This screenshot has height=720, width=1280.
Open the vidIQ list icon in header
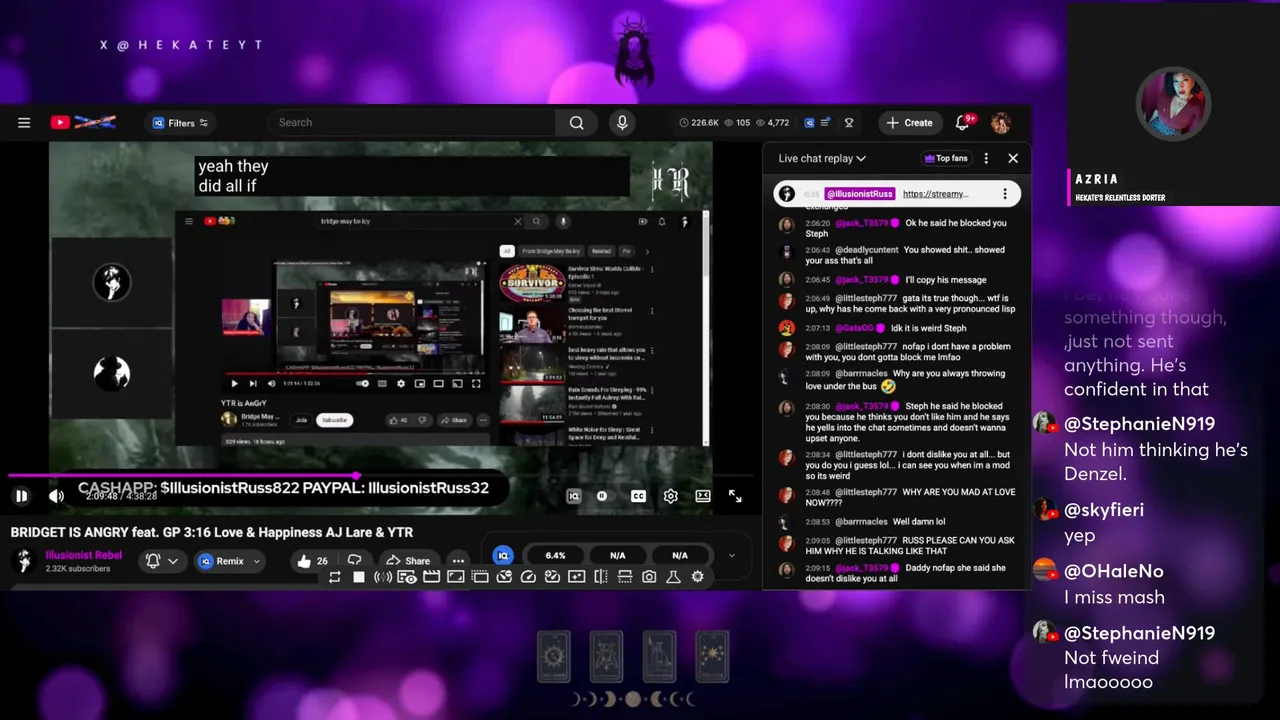[825, 123]
